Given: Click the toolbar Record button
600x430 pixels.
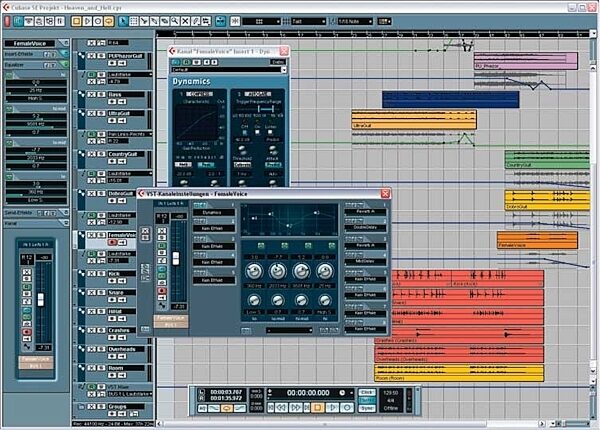Looking at the screenshot, I should pyautogui.click(x=98, y=21).
